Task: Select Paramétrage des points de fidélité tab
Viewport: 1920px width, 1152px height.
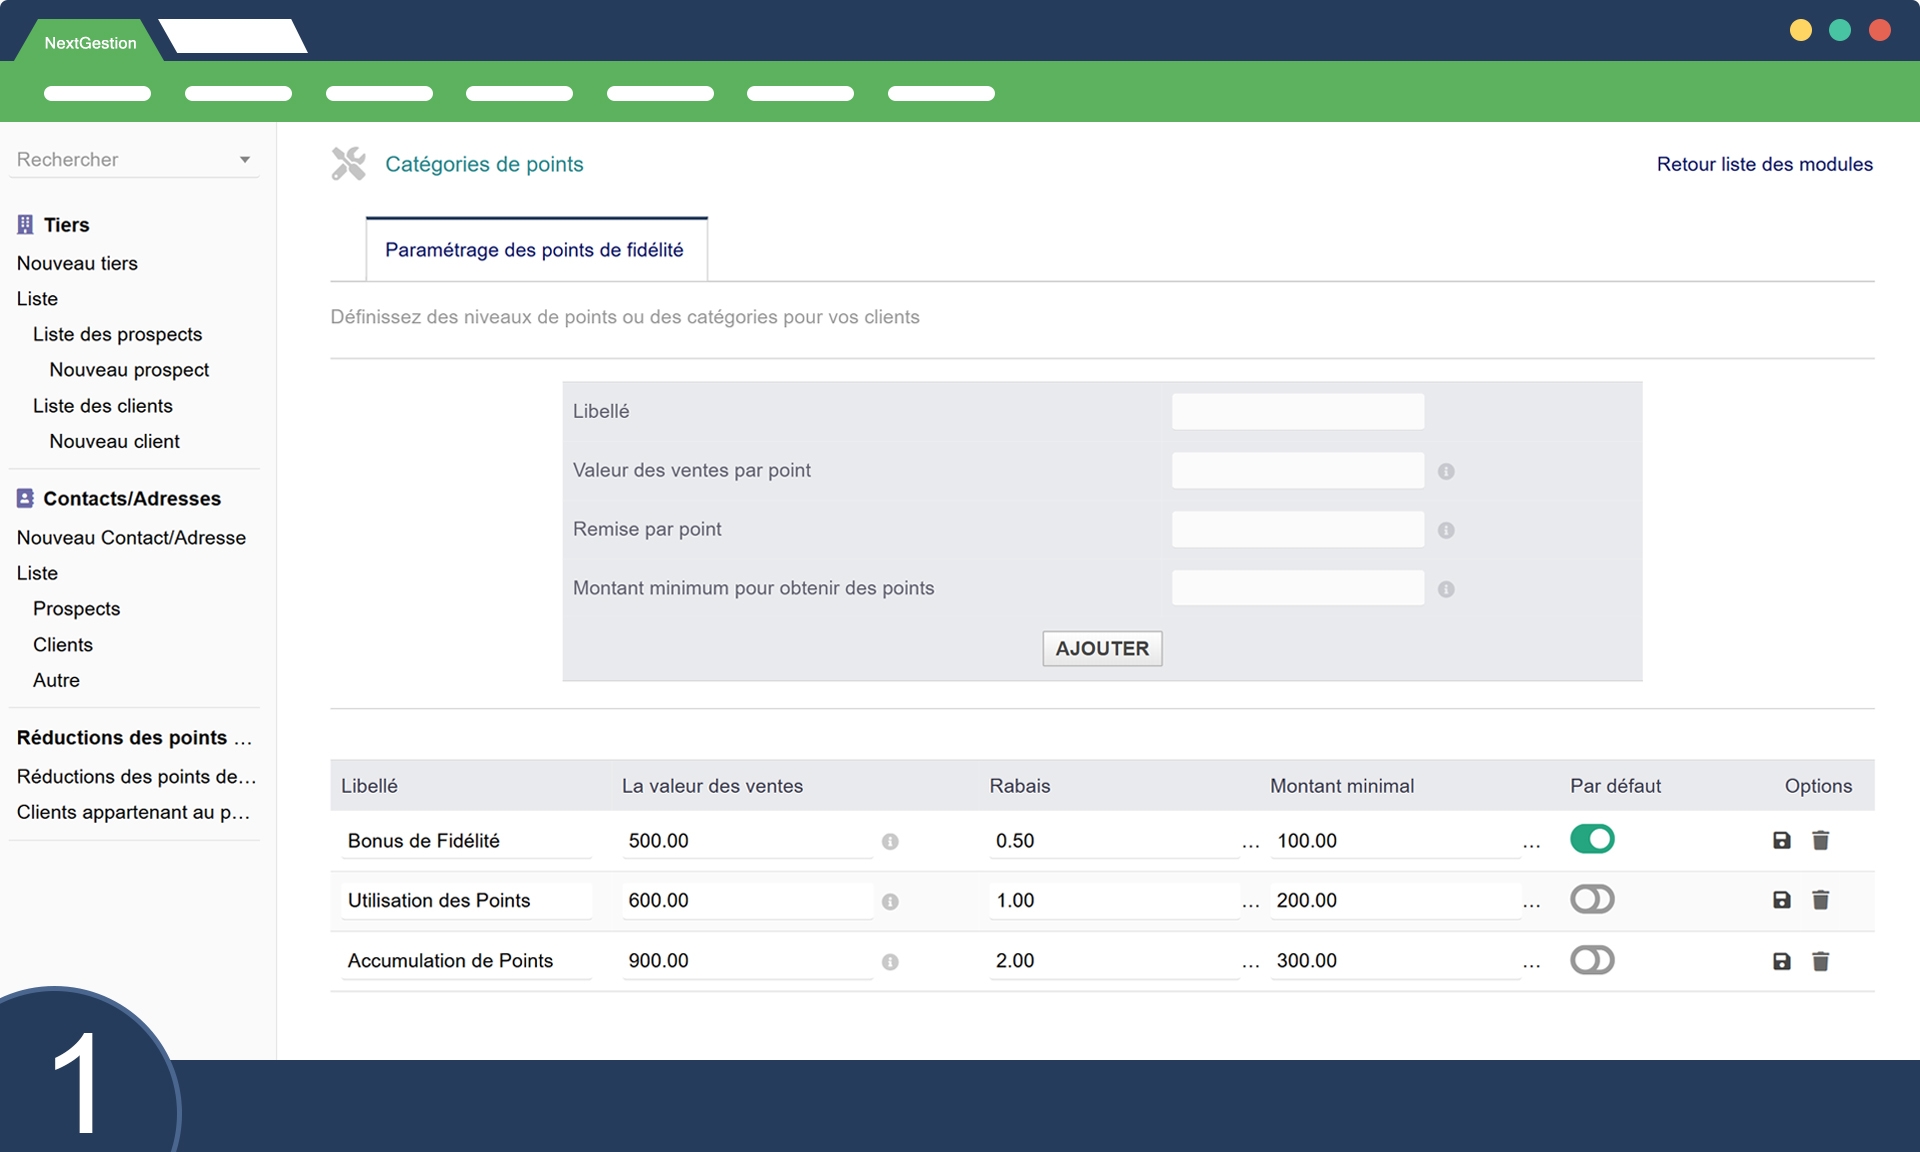Action: [535, 250]
